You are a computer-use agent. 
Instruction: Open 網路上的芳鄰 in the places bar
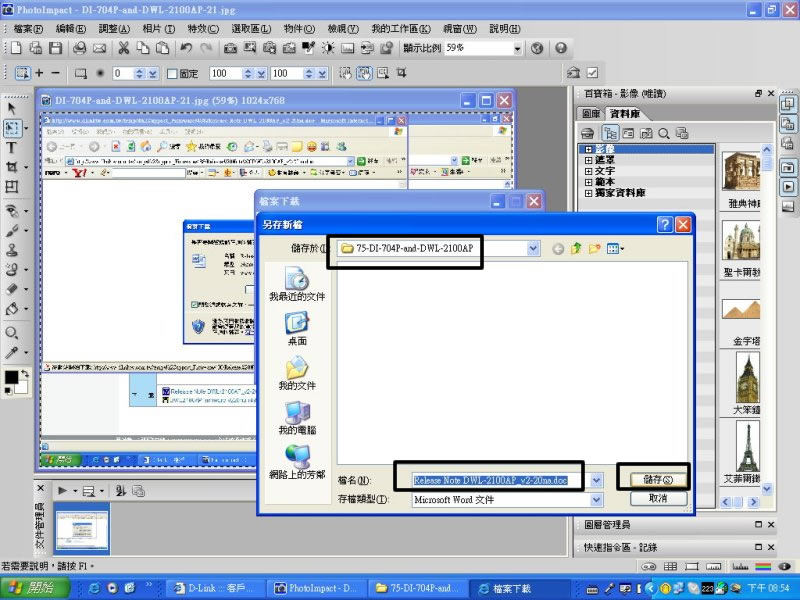tap(297, 463)
